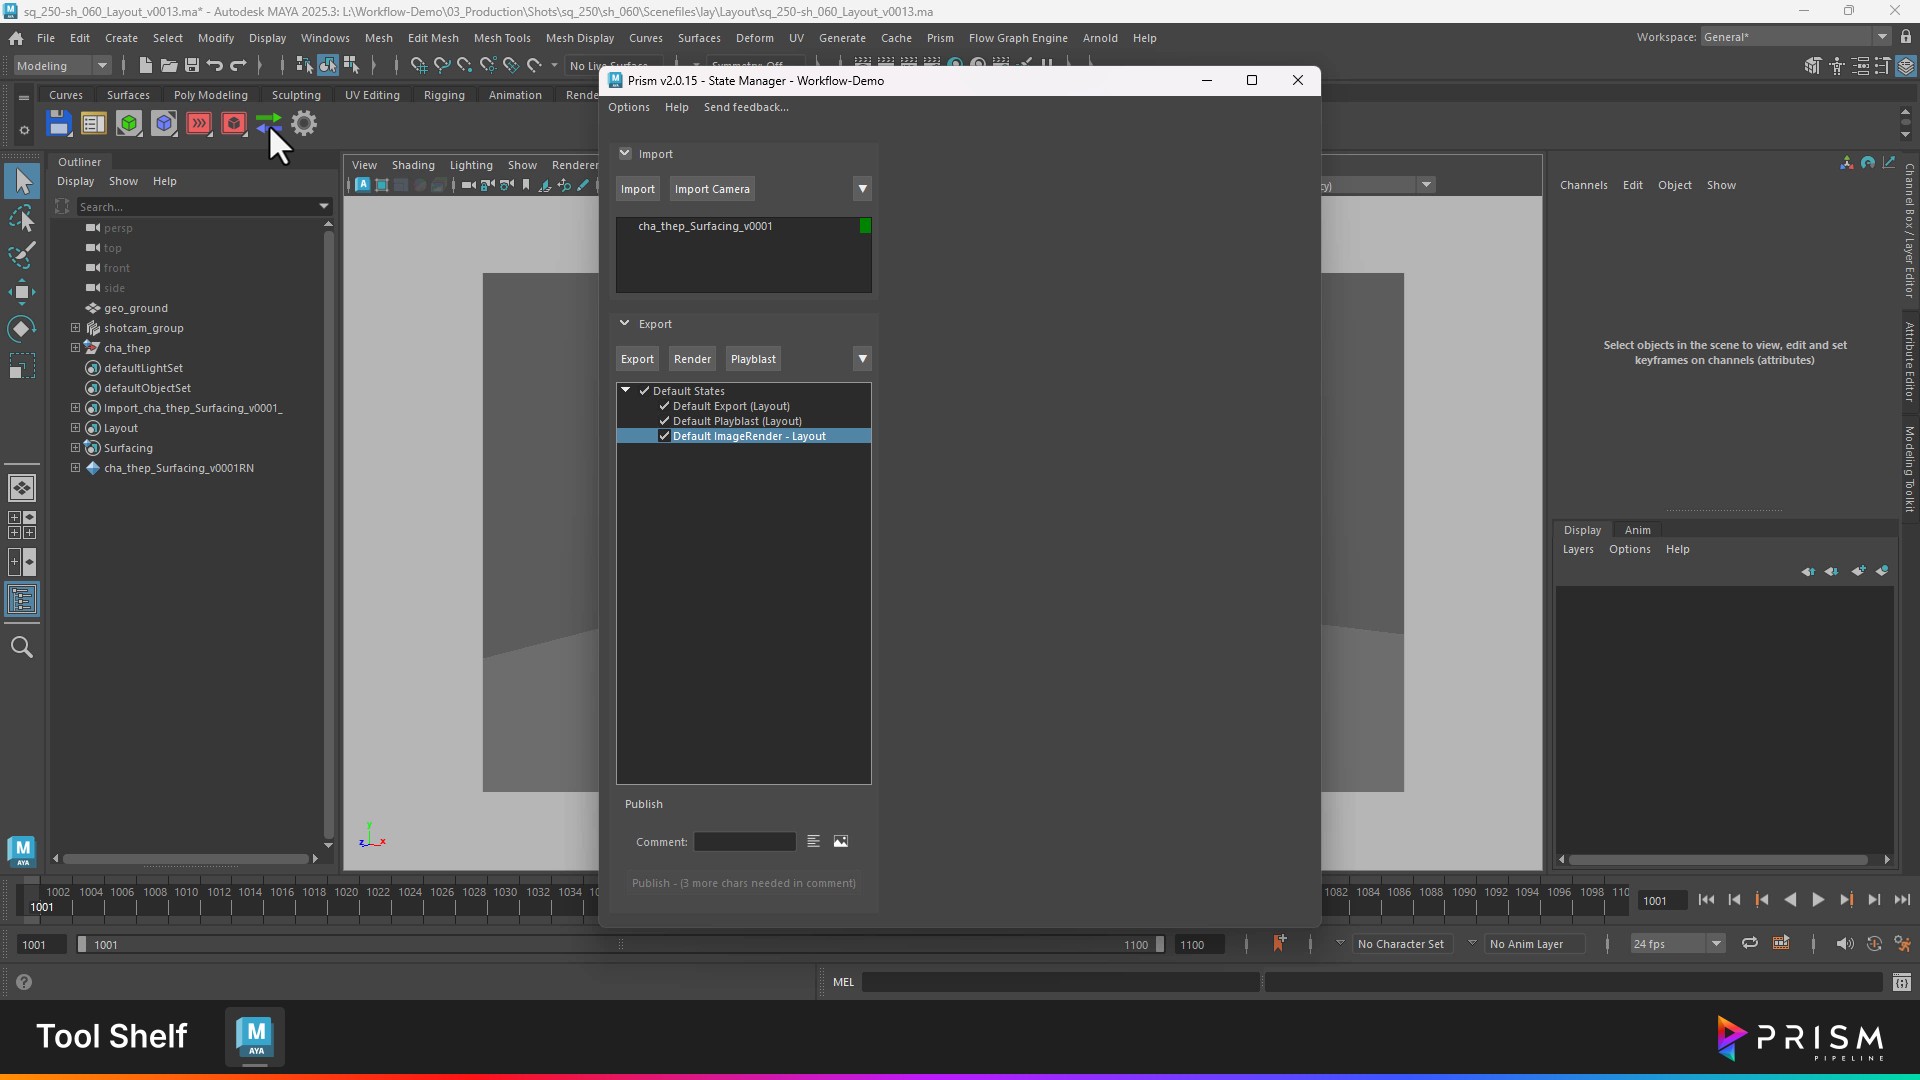Uncheck Default Export (Layout) state

[x=665, y=406]
